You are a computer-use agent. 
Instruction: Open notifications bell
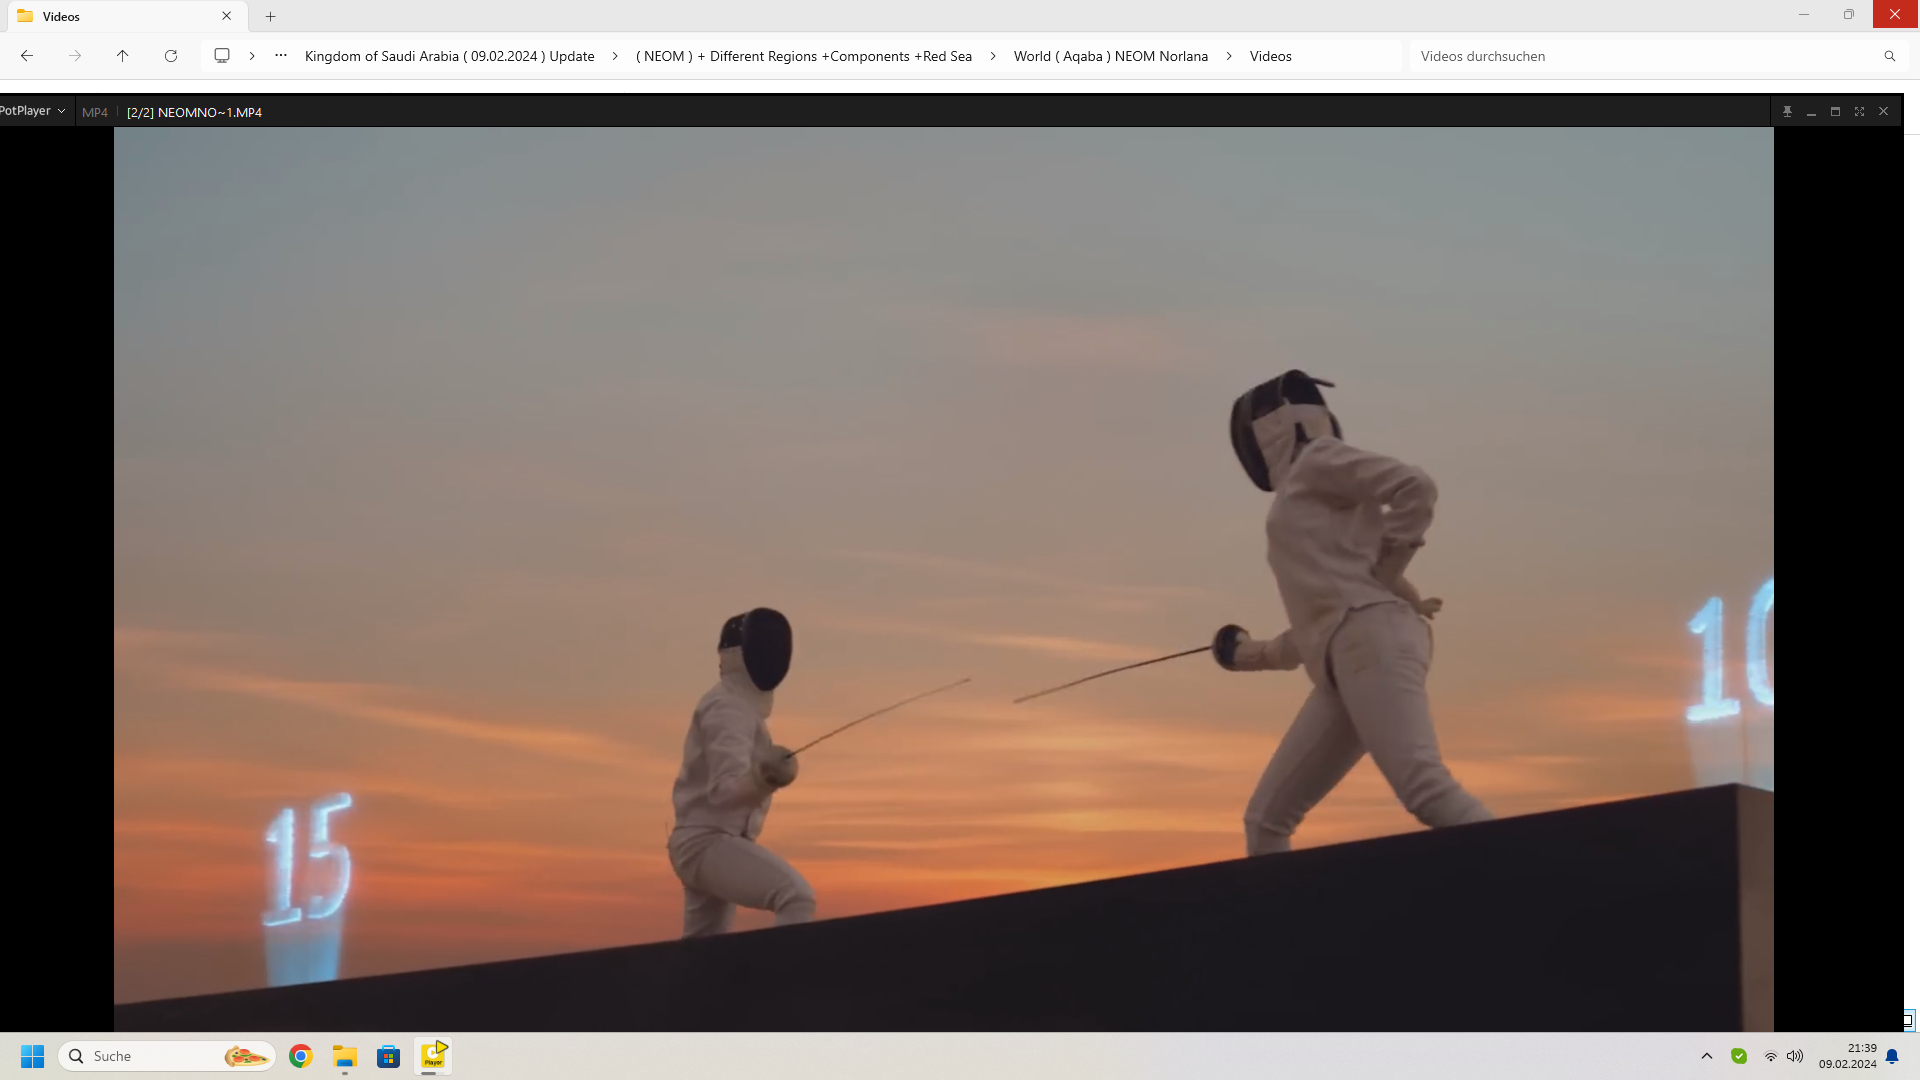click(1892, 1056)
